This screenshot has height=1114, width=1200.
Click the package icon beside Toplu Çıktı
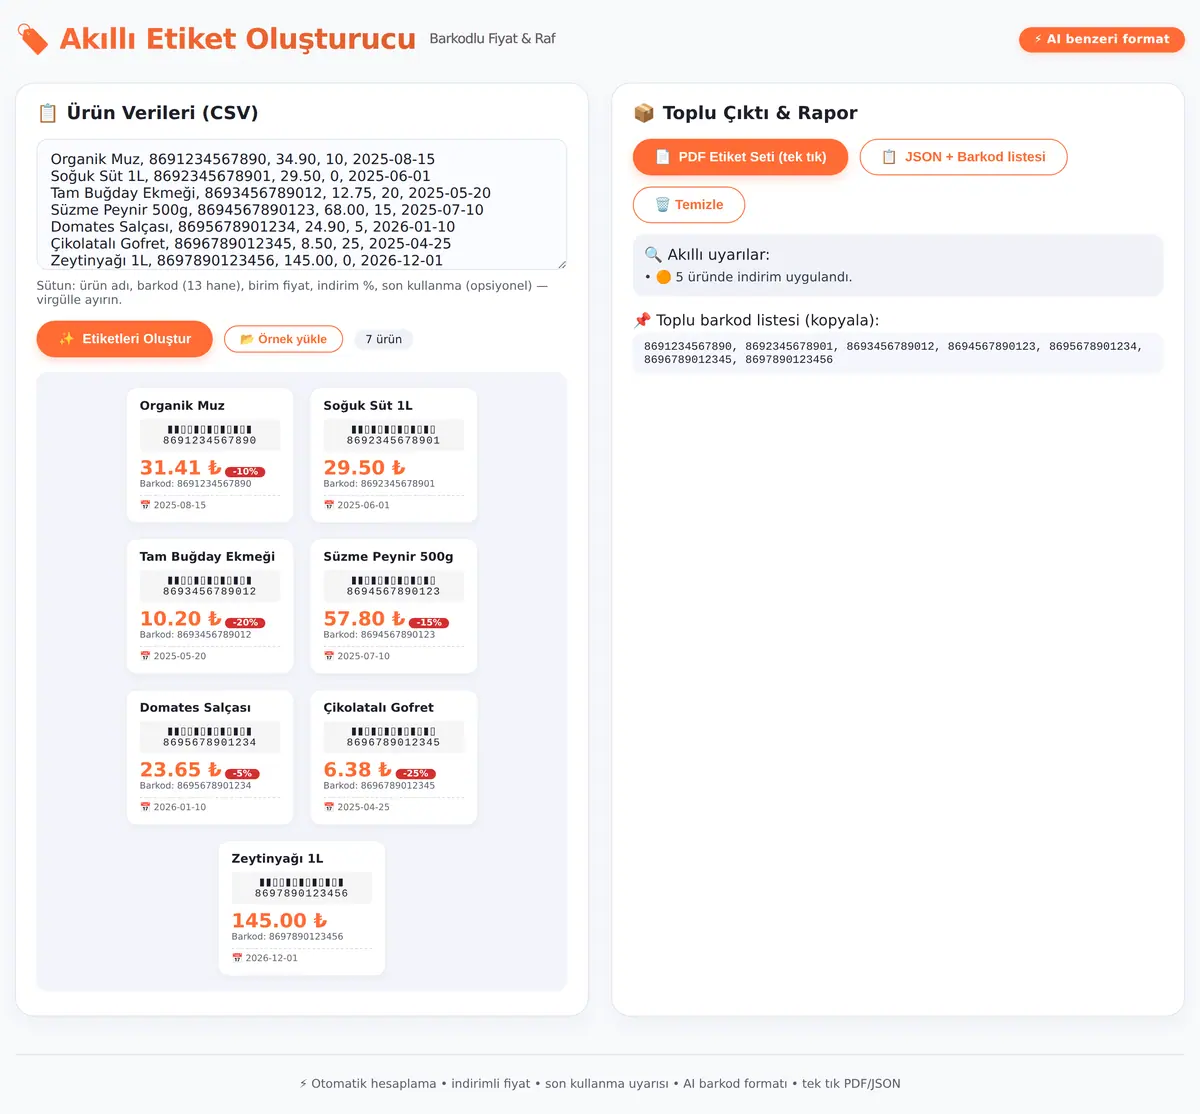[x=644, y=113]
